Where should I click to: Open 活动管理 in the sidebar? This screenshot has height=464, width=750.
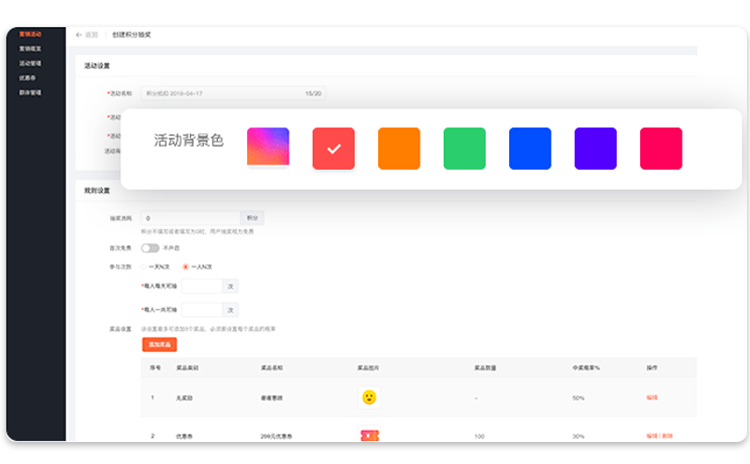coord(30,63)
